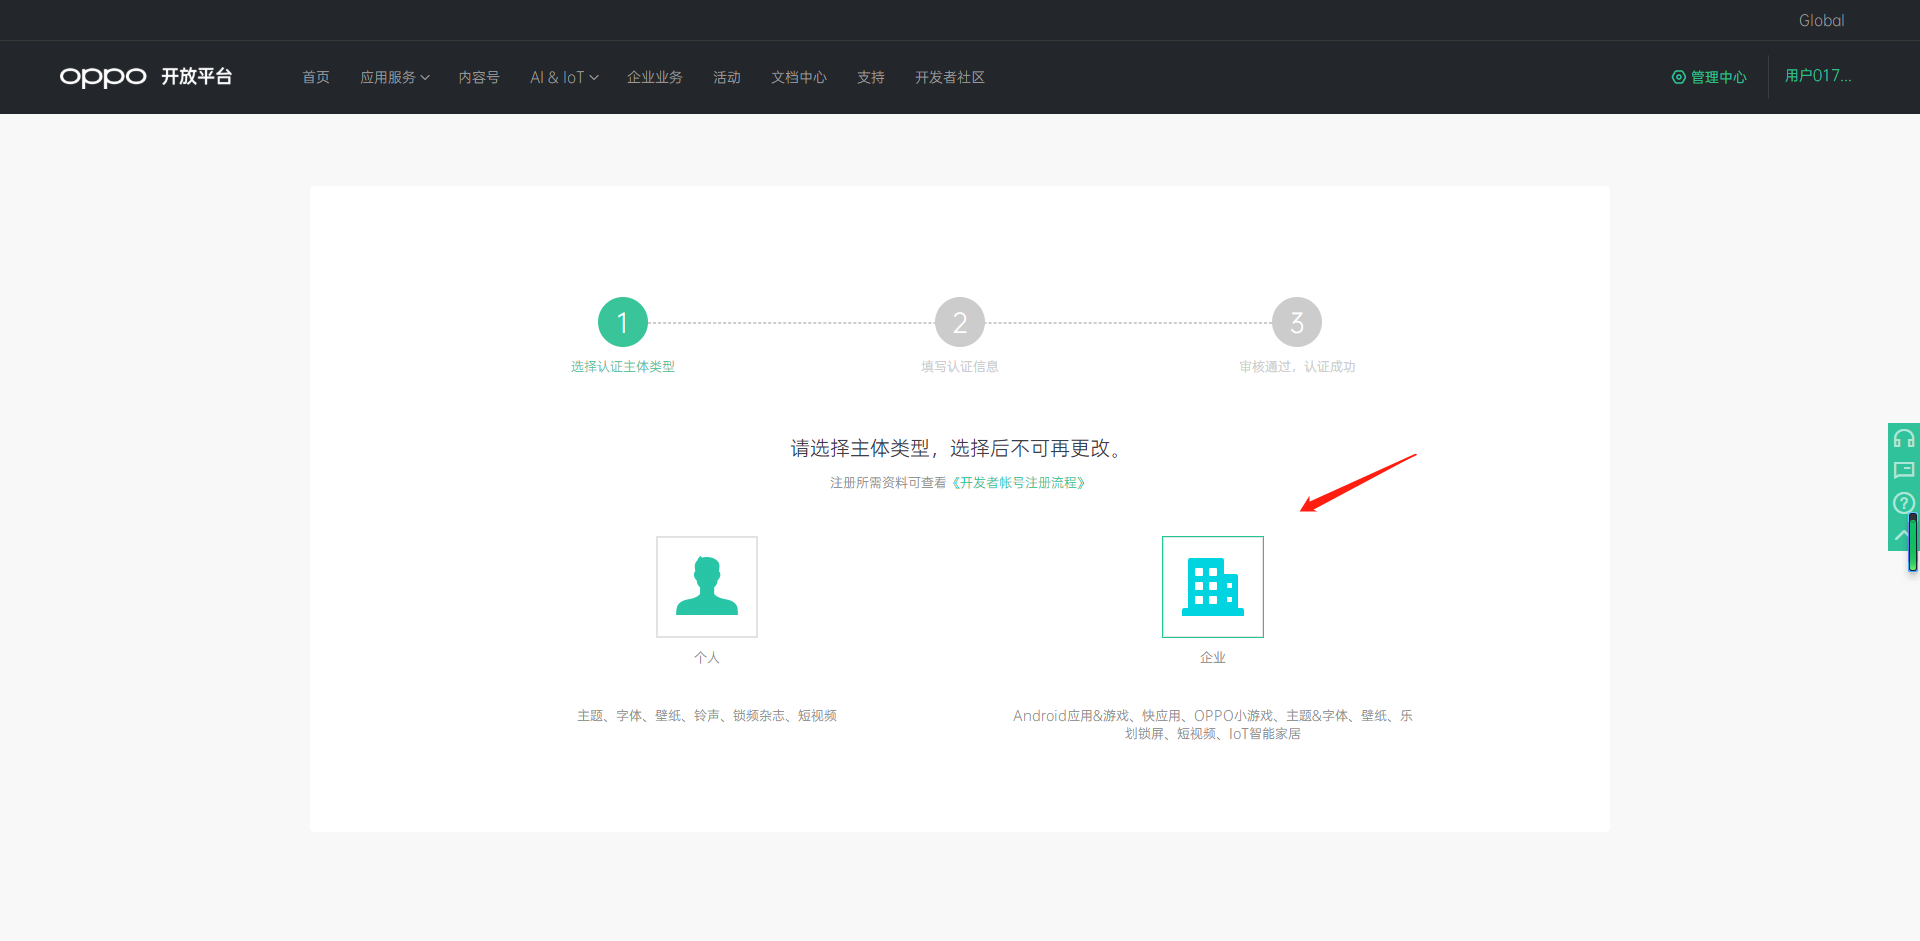The width and height of the screenshot is (1920, 941).
Task: Open 管理中心 link
Action: pos(1719,77)
